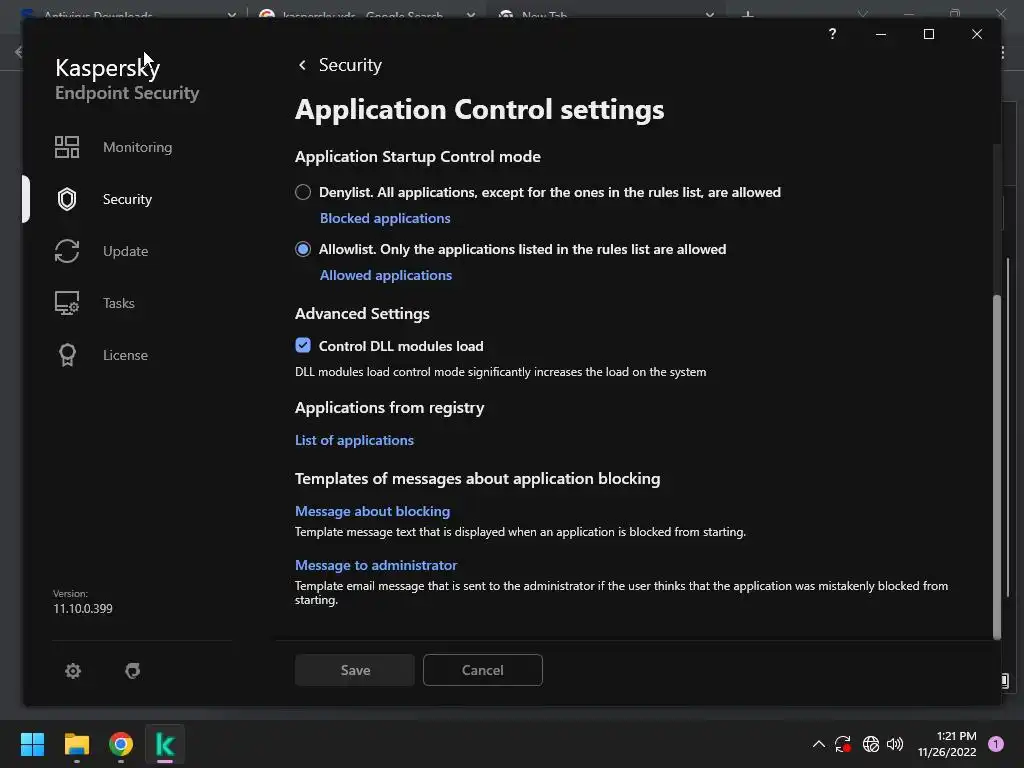Image resolution: width=1024 pixels, height=768 pixels.
Task: Open Google Chrome from the taskbar
Action: coord(121,744)
